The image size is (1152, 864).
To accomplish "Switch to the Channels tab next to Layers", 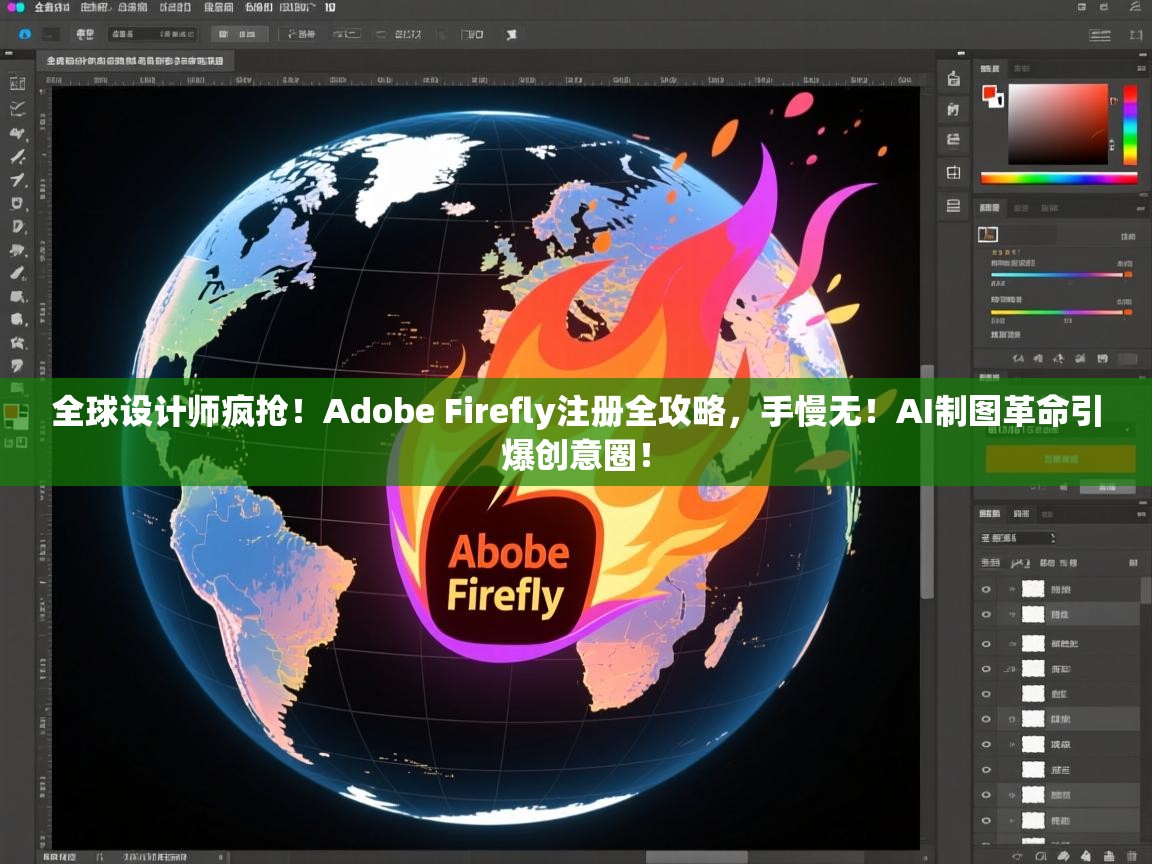I will (1023, 513).
